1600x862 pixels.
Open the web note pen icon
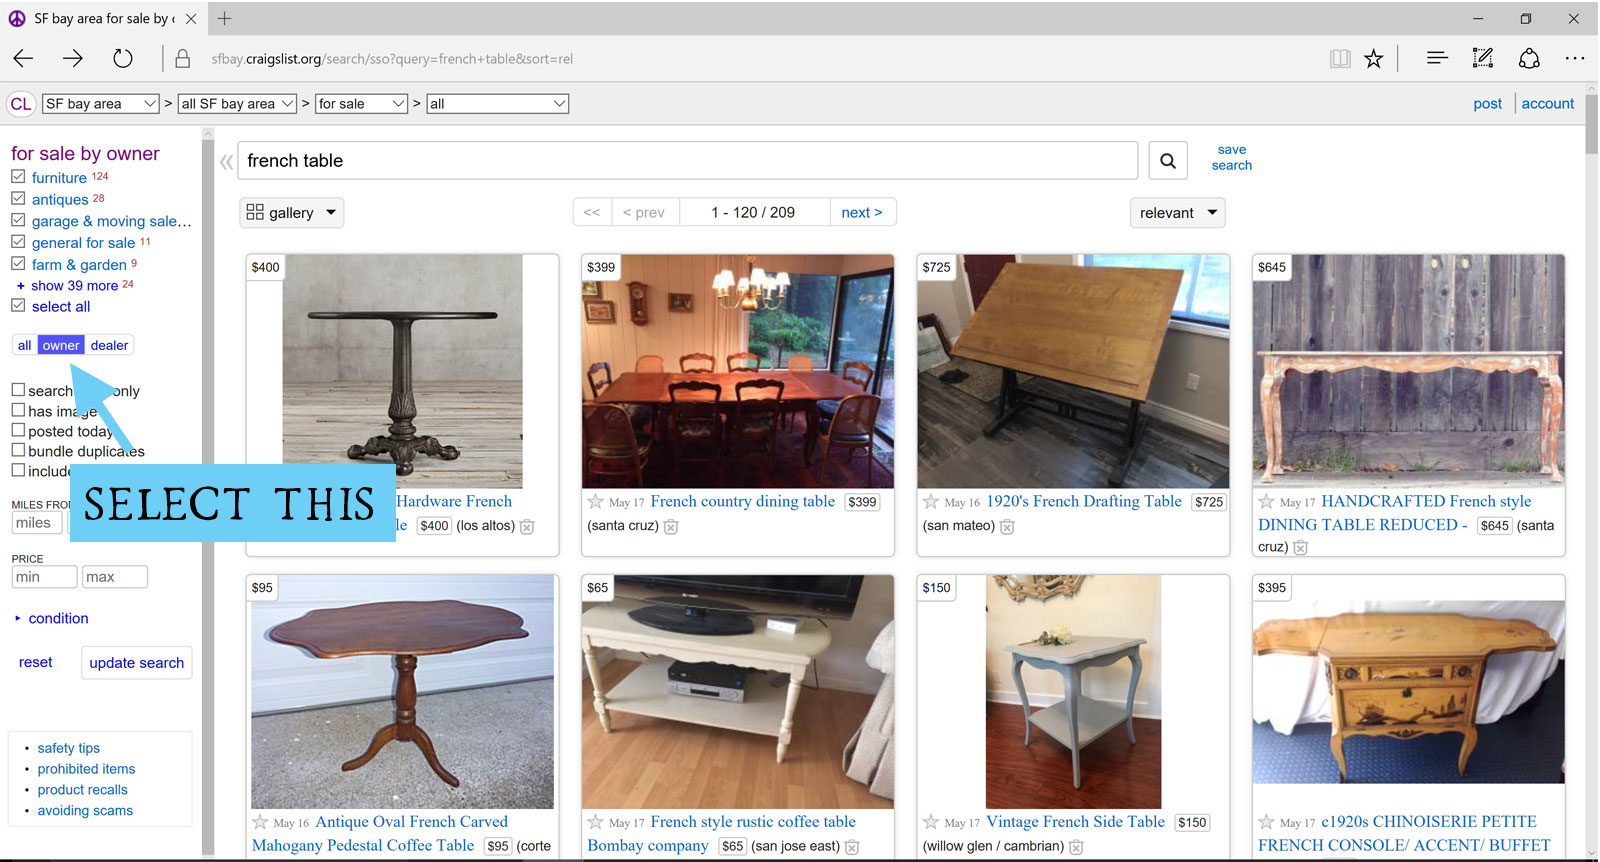pos(1483,59)
